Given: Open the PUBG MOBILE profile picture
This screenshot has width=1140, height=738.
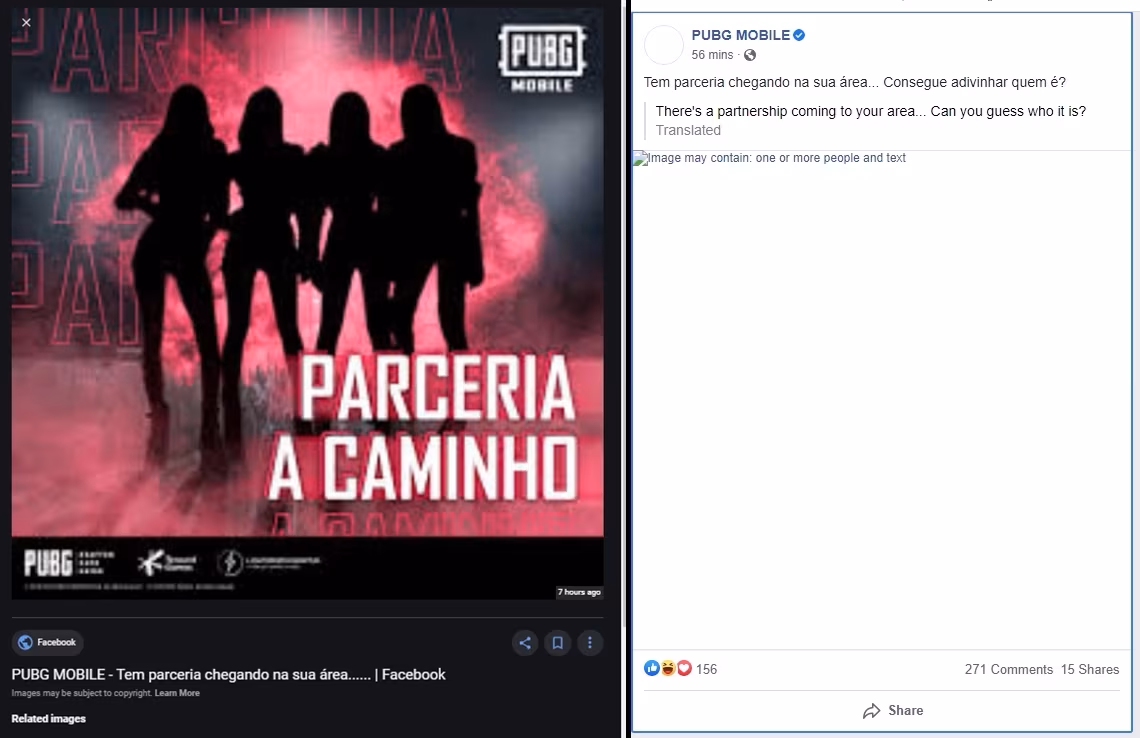Looking at the screenshot, I should tap(664, 45).
